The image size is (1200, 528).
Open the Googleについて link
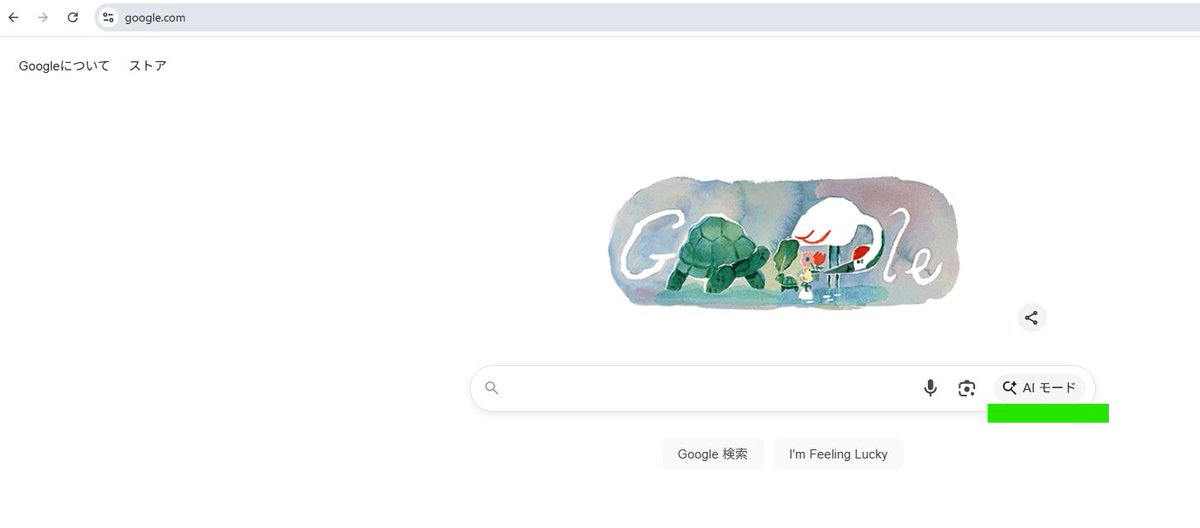(64, 66)
